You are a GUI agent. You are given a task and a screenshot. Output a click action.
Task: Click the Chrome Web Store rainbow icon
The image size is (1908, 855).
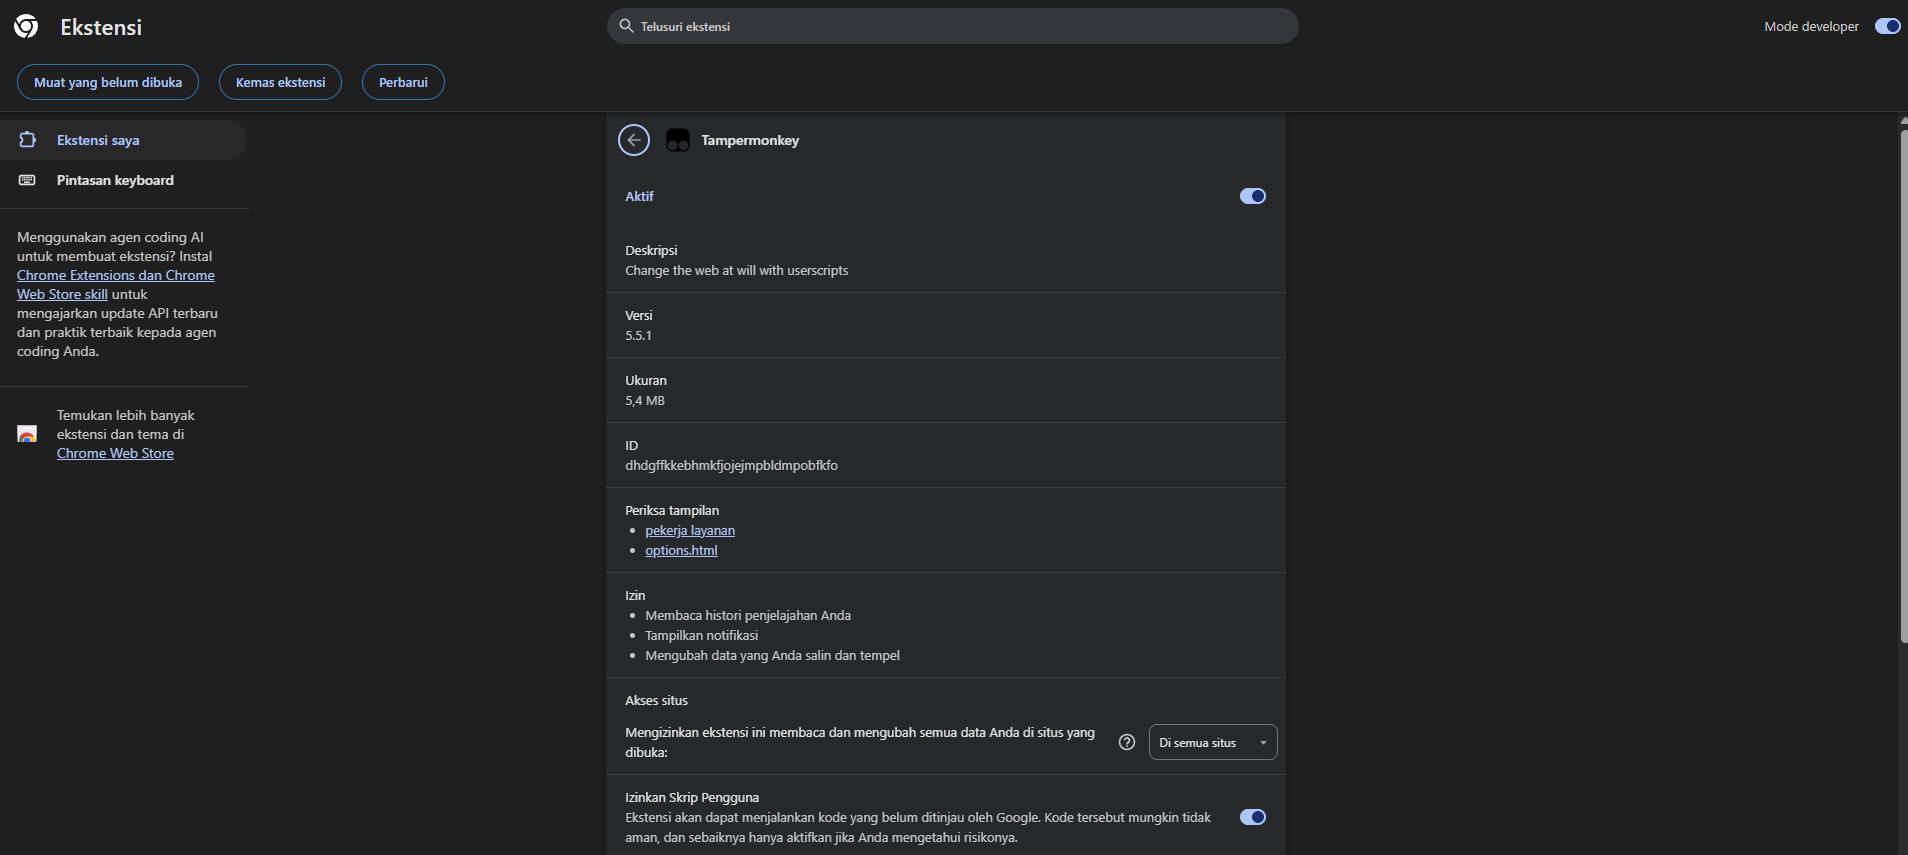(x=27, y=434)
